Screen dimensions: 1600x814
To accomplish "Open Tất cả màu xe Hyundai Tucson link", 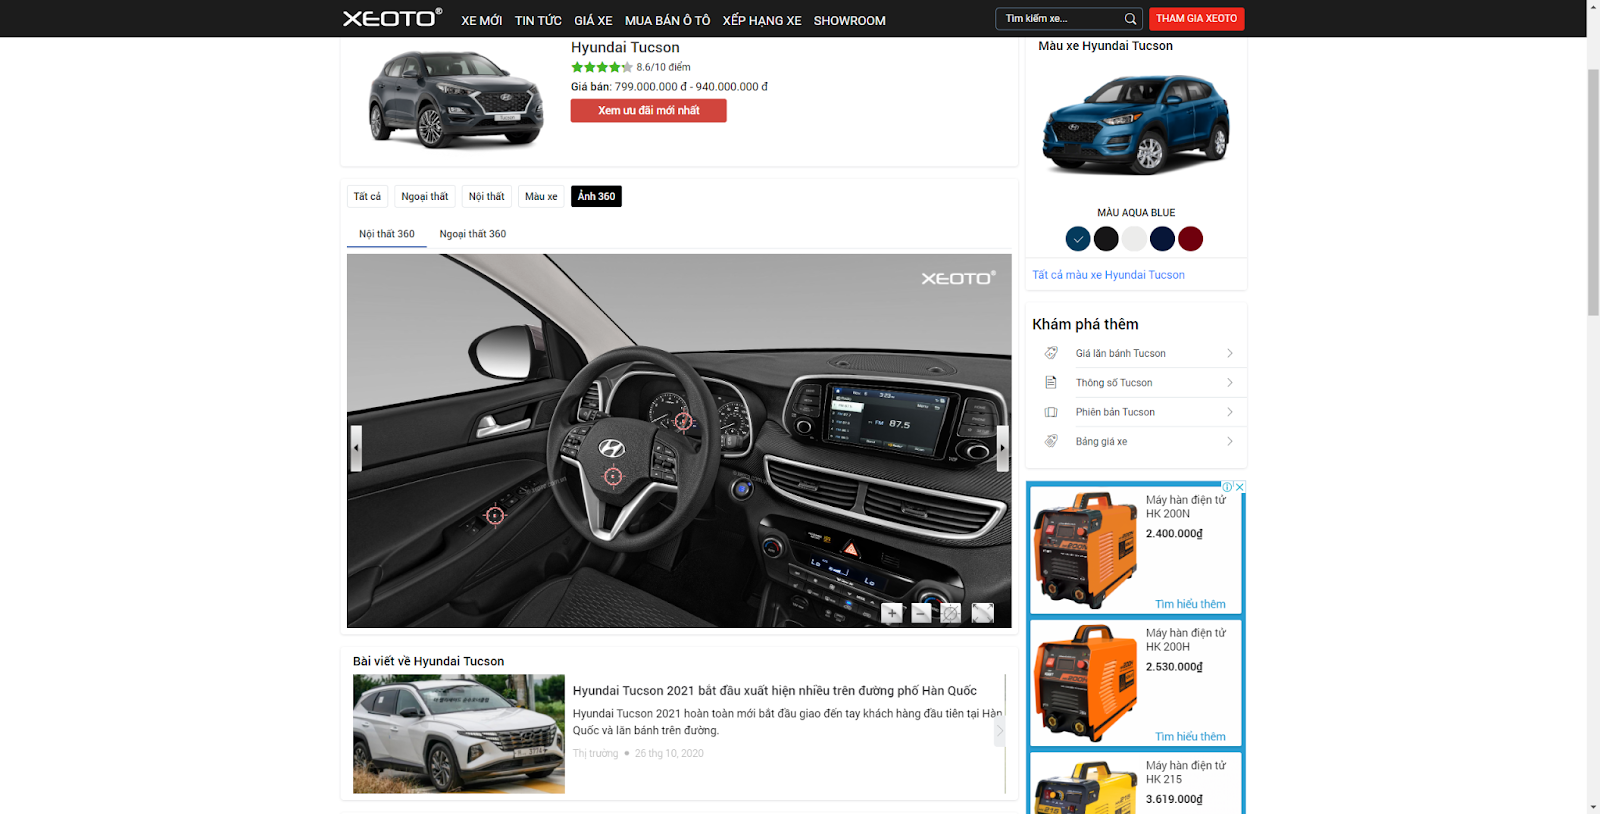I will point(1108,275).
